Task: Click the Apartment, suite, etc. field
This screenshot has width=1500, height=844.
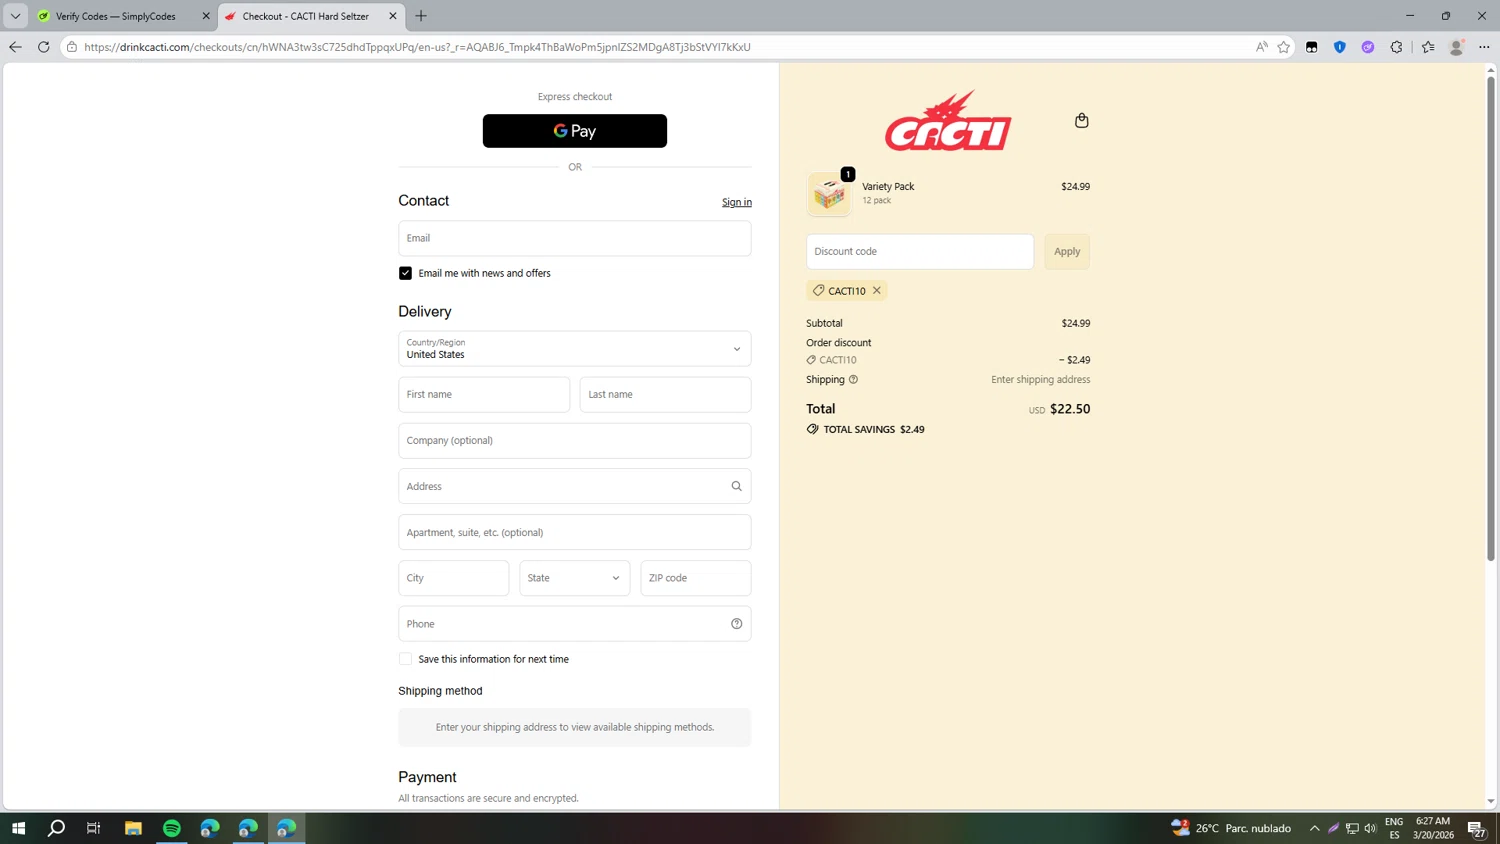Action: click(x=575, y=532)
